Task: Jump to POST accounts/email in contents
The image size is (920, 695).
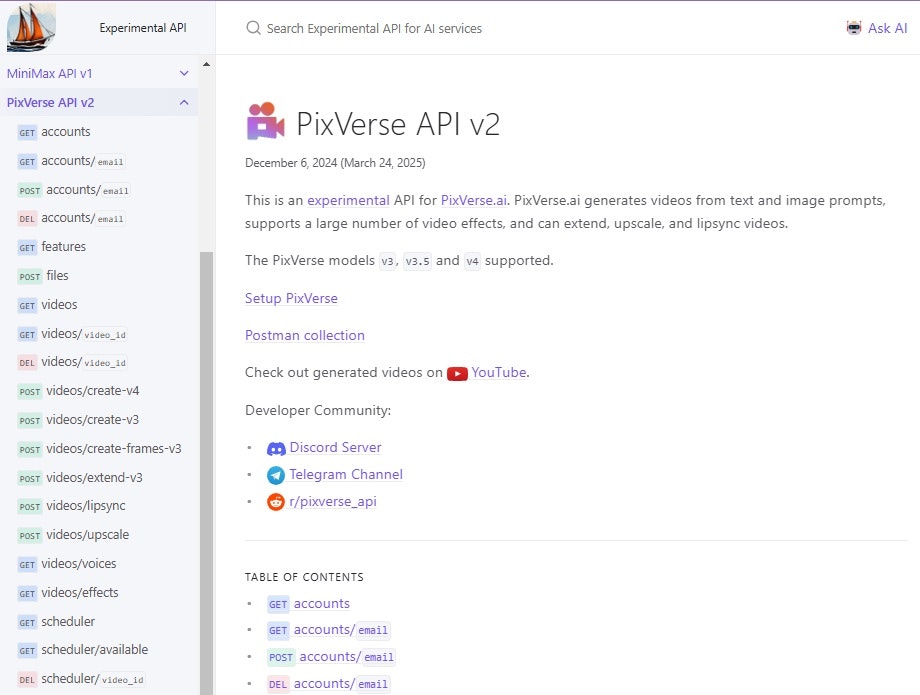Action: pos(331,657)
